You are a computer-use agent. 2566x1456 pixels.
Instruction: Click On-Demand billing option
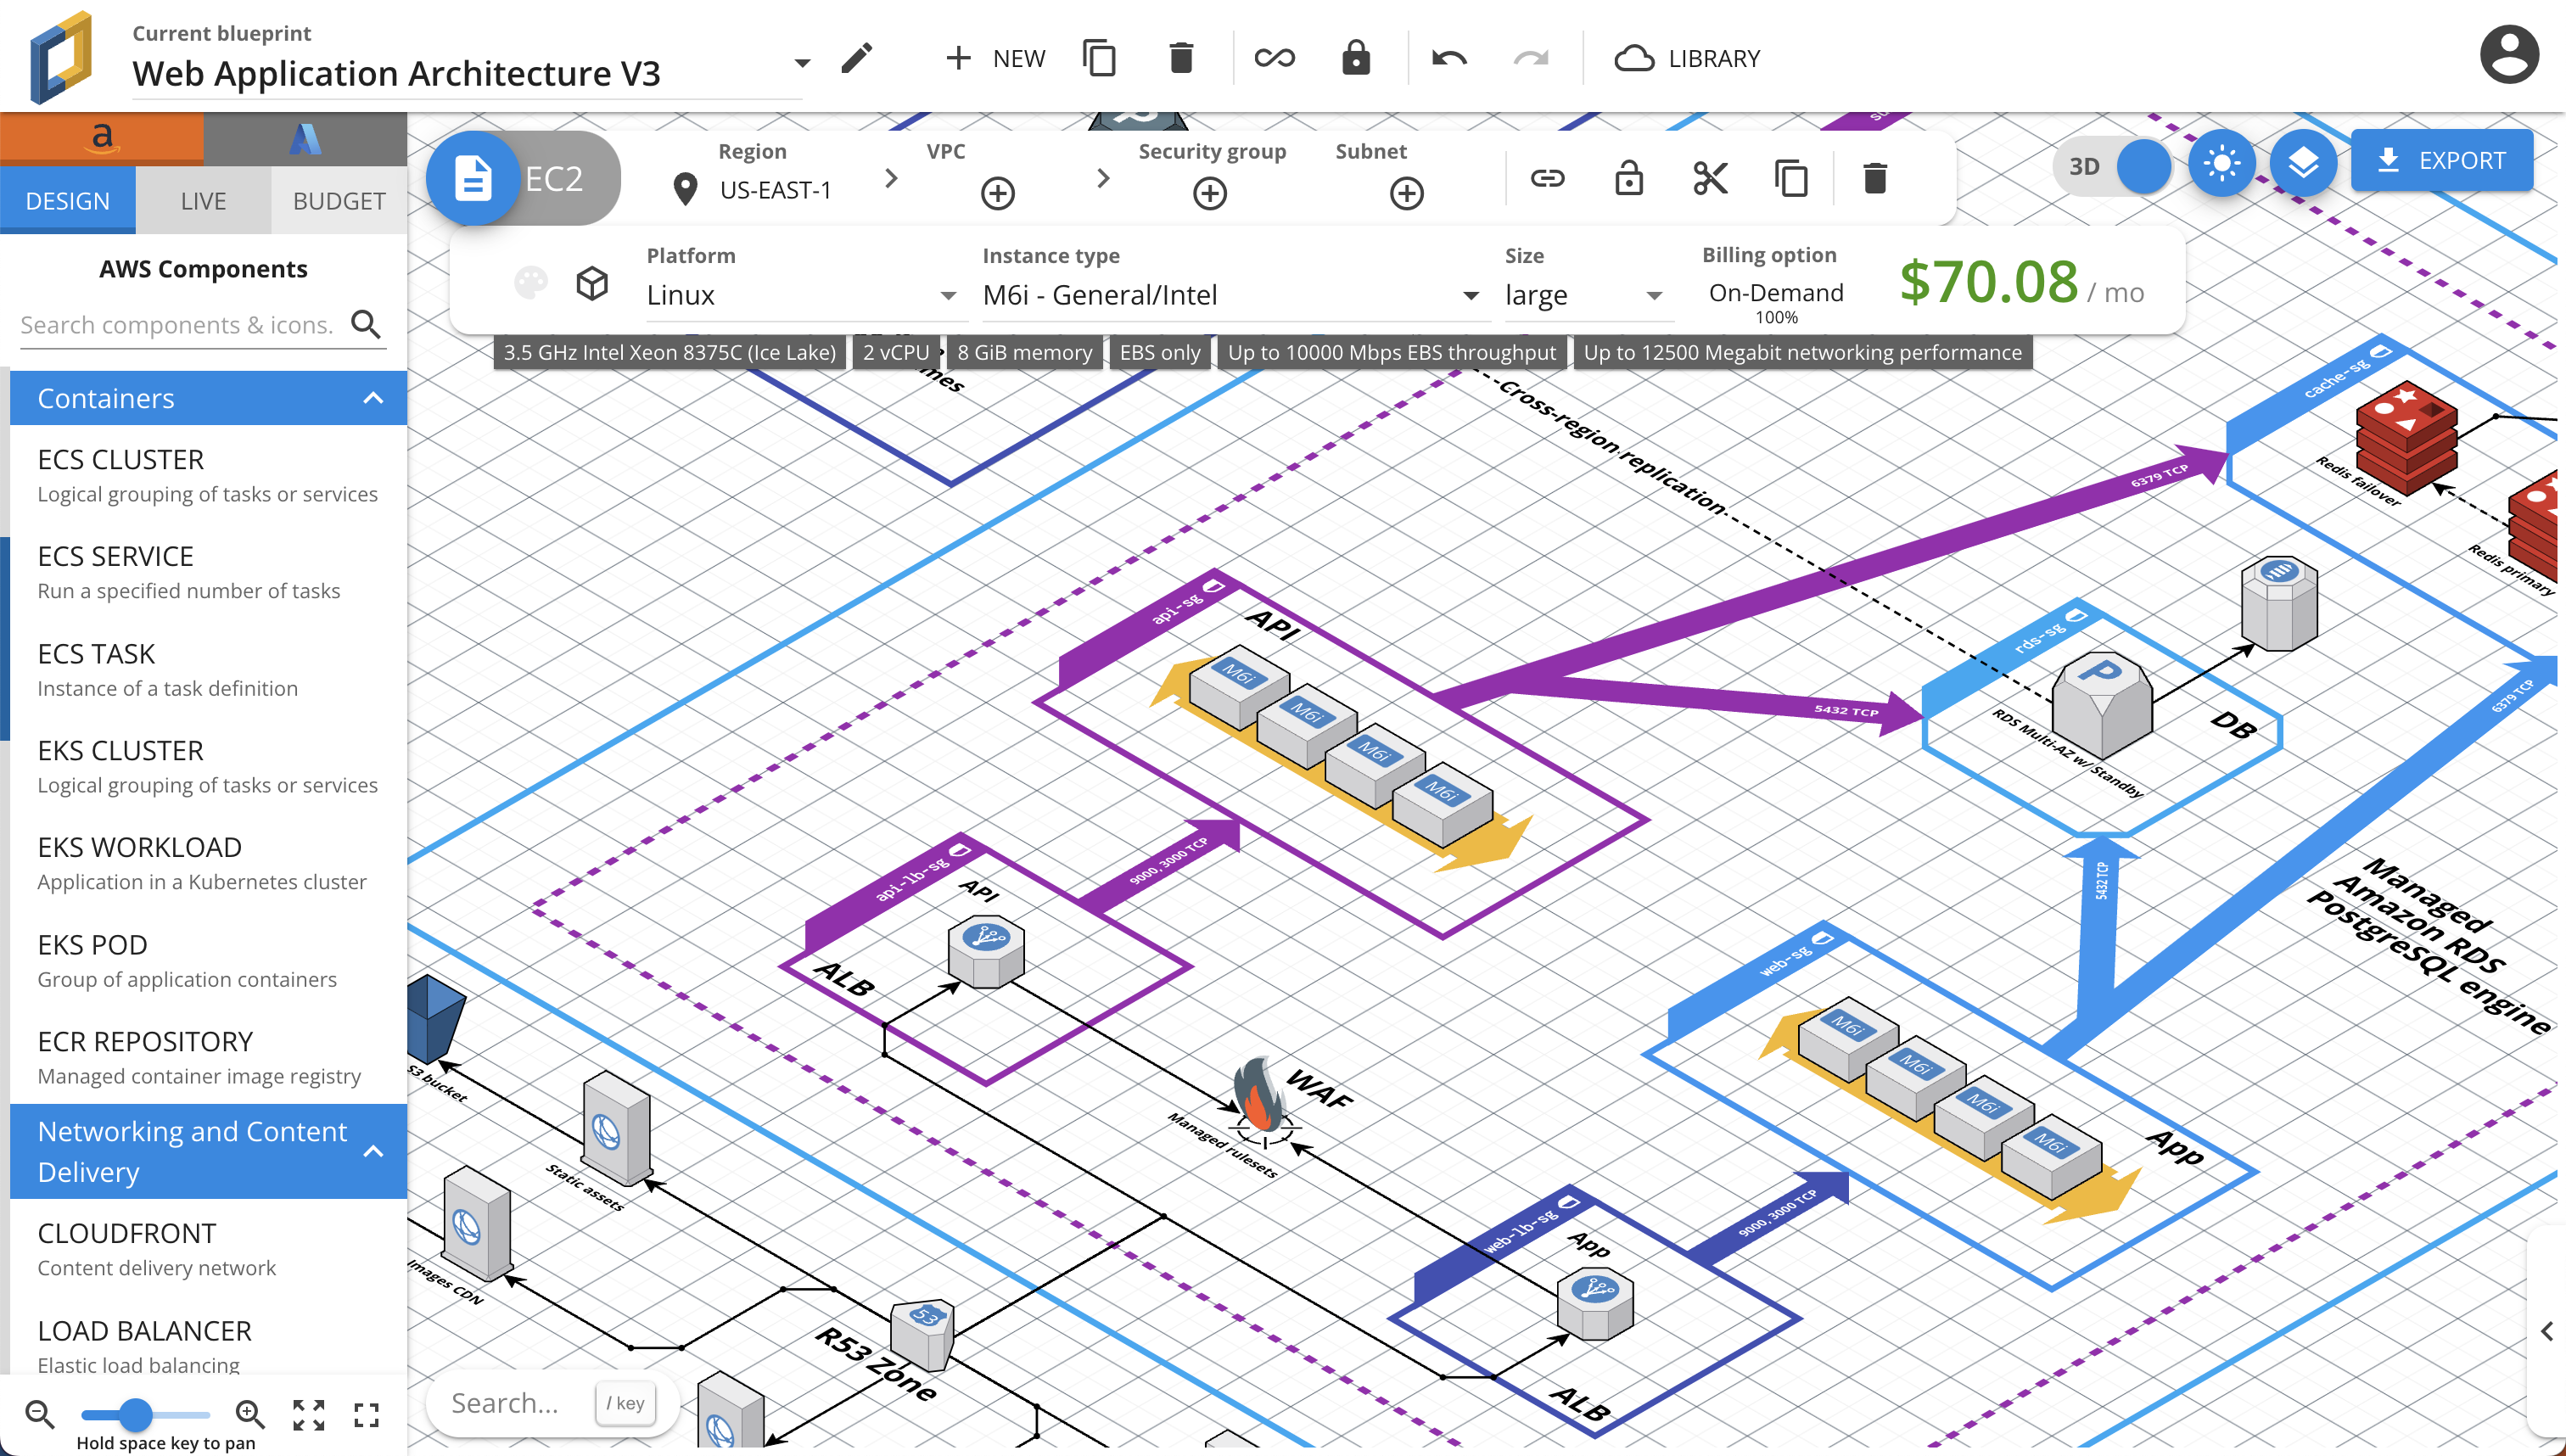tap(1775, 292)
